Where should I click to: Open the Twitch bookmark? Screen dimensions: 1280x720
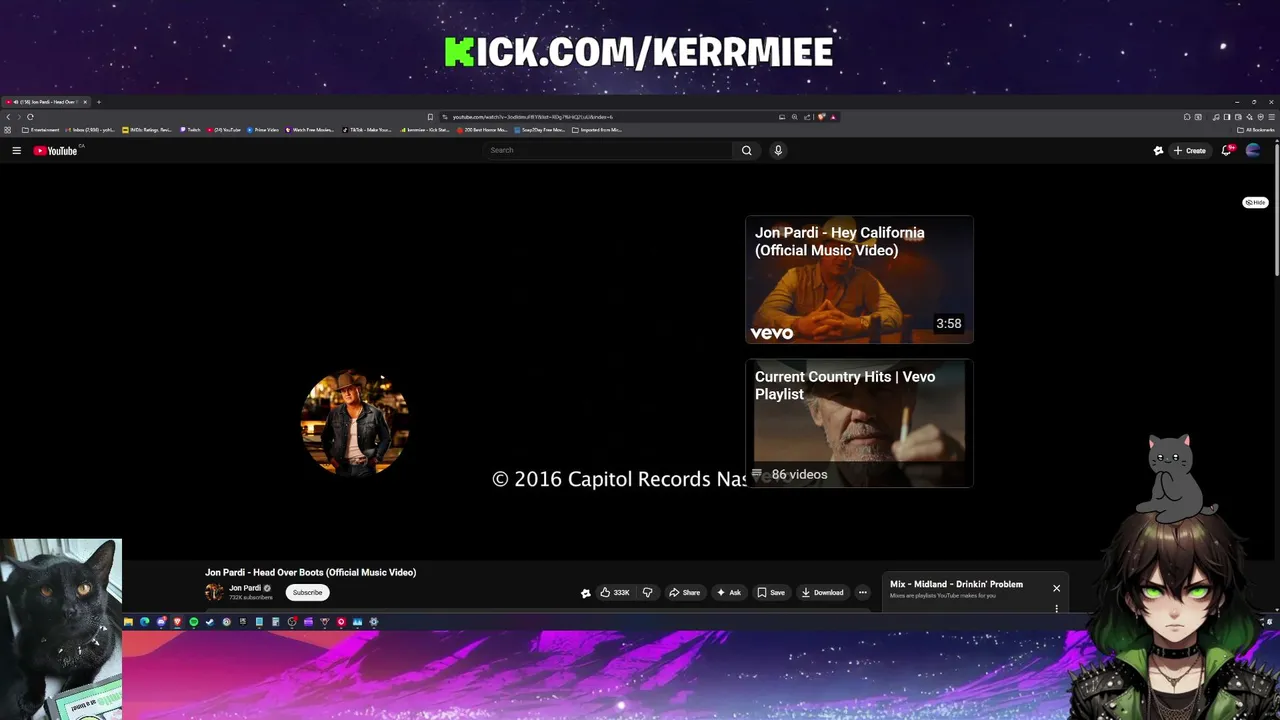tap(190, 130)
